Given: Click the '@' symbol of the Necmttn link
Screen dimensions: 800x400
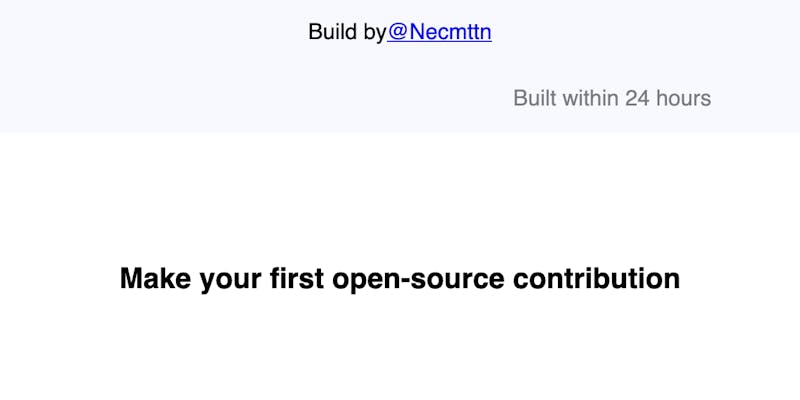Looking at the screenshot, I should 397,32.
